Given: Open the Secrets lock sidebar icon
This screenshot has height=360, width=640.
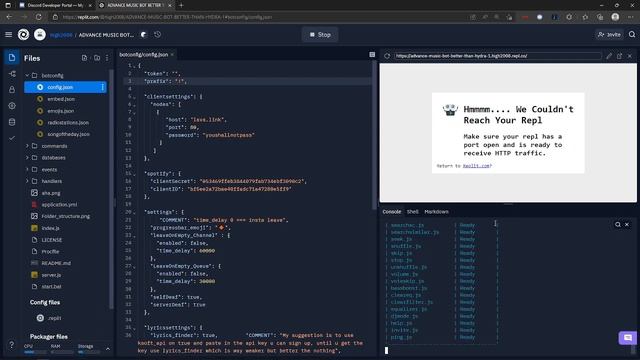Looking at the screenshot, I should click(12, 89).
